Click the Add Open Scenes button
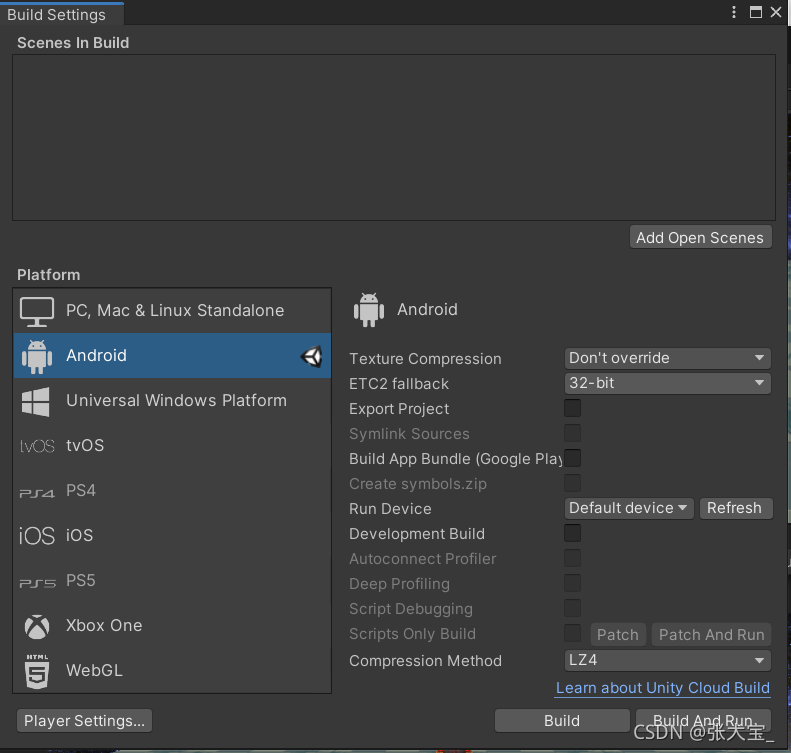Image resolution: width=791 pixels, height=753 pixels. (700, 238)
